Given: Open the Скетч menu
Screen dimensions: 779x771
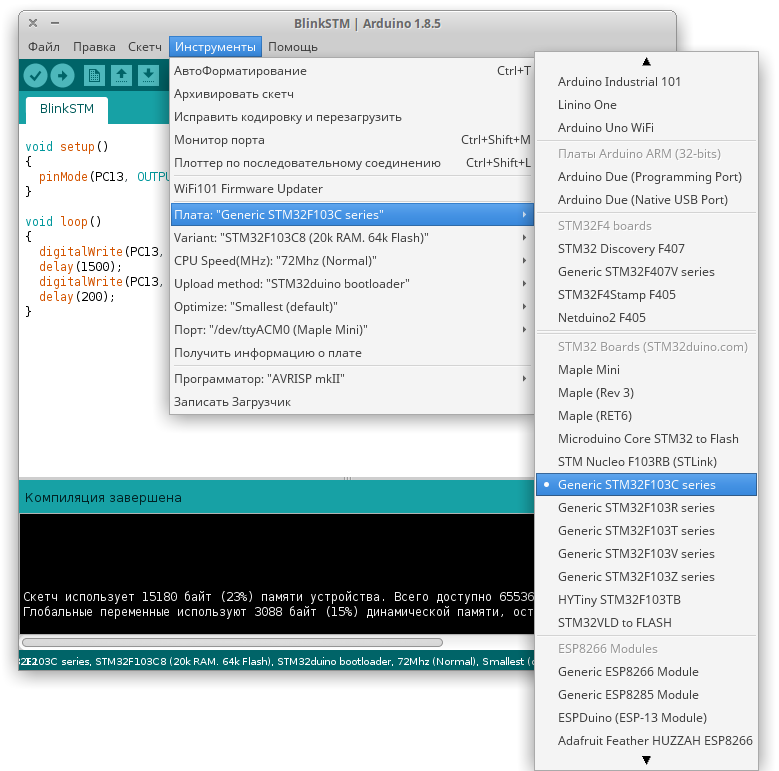Looking at the screenshot, I should pyautogui.click(x=145, y=47).
